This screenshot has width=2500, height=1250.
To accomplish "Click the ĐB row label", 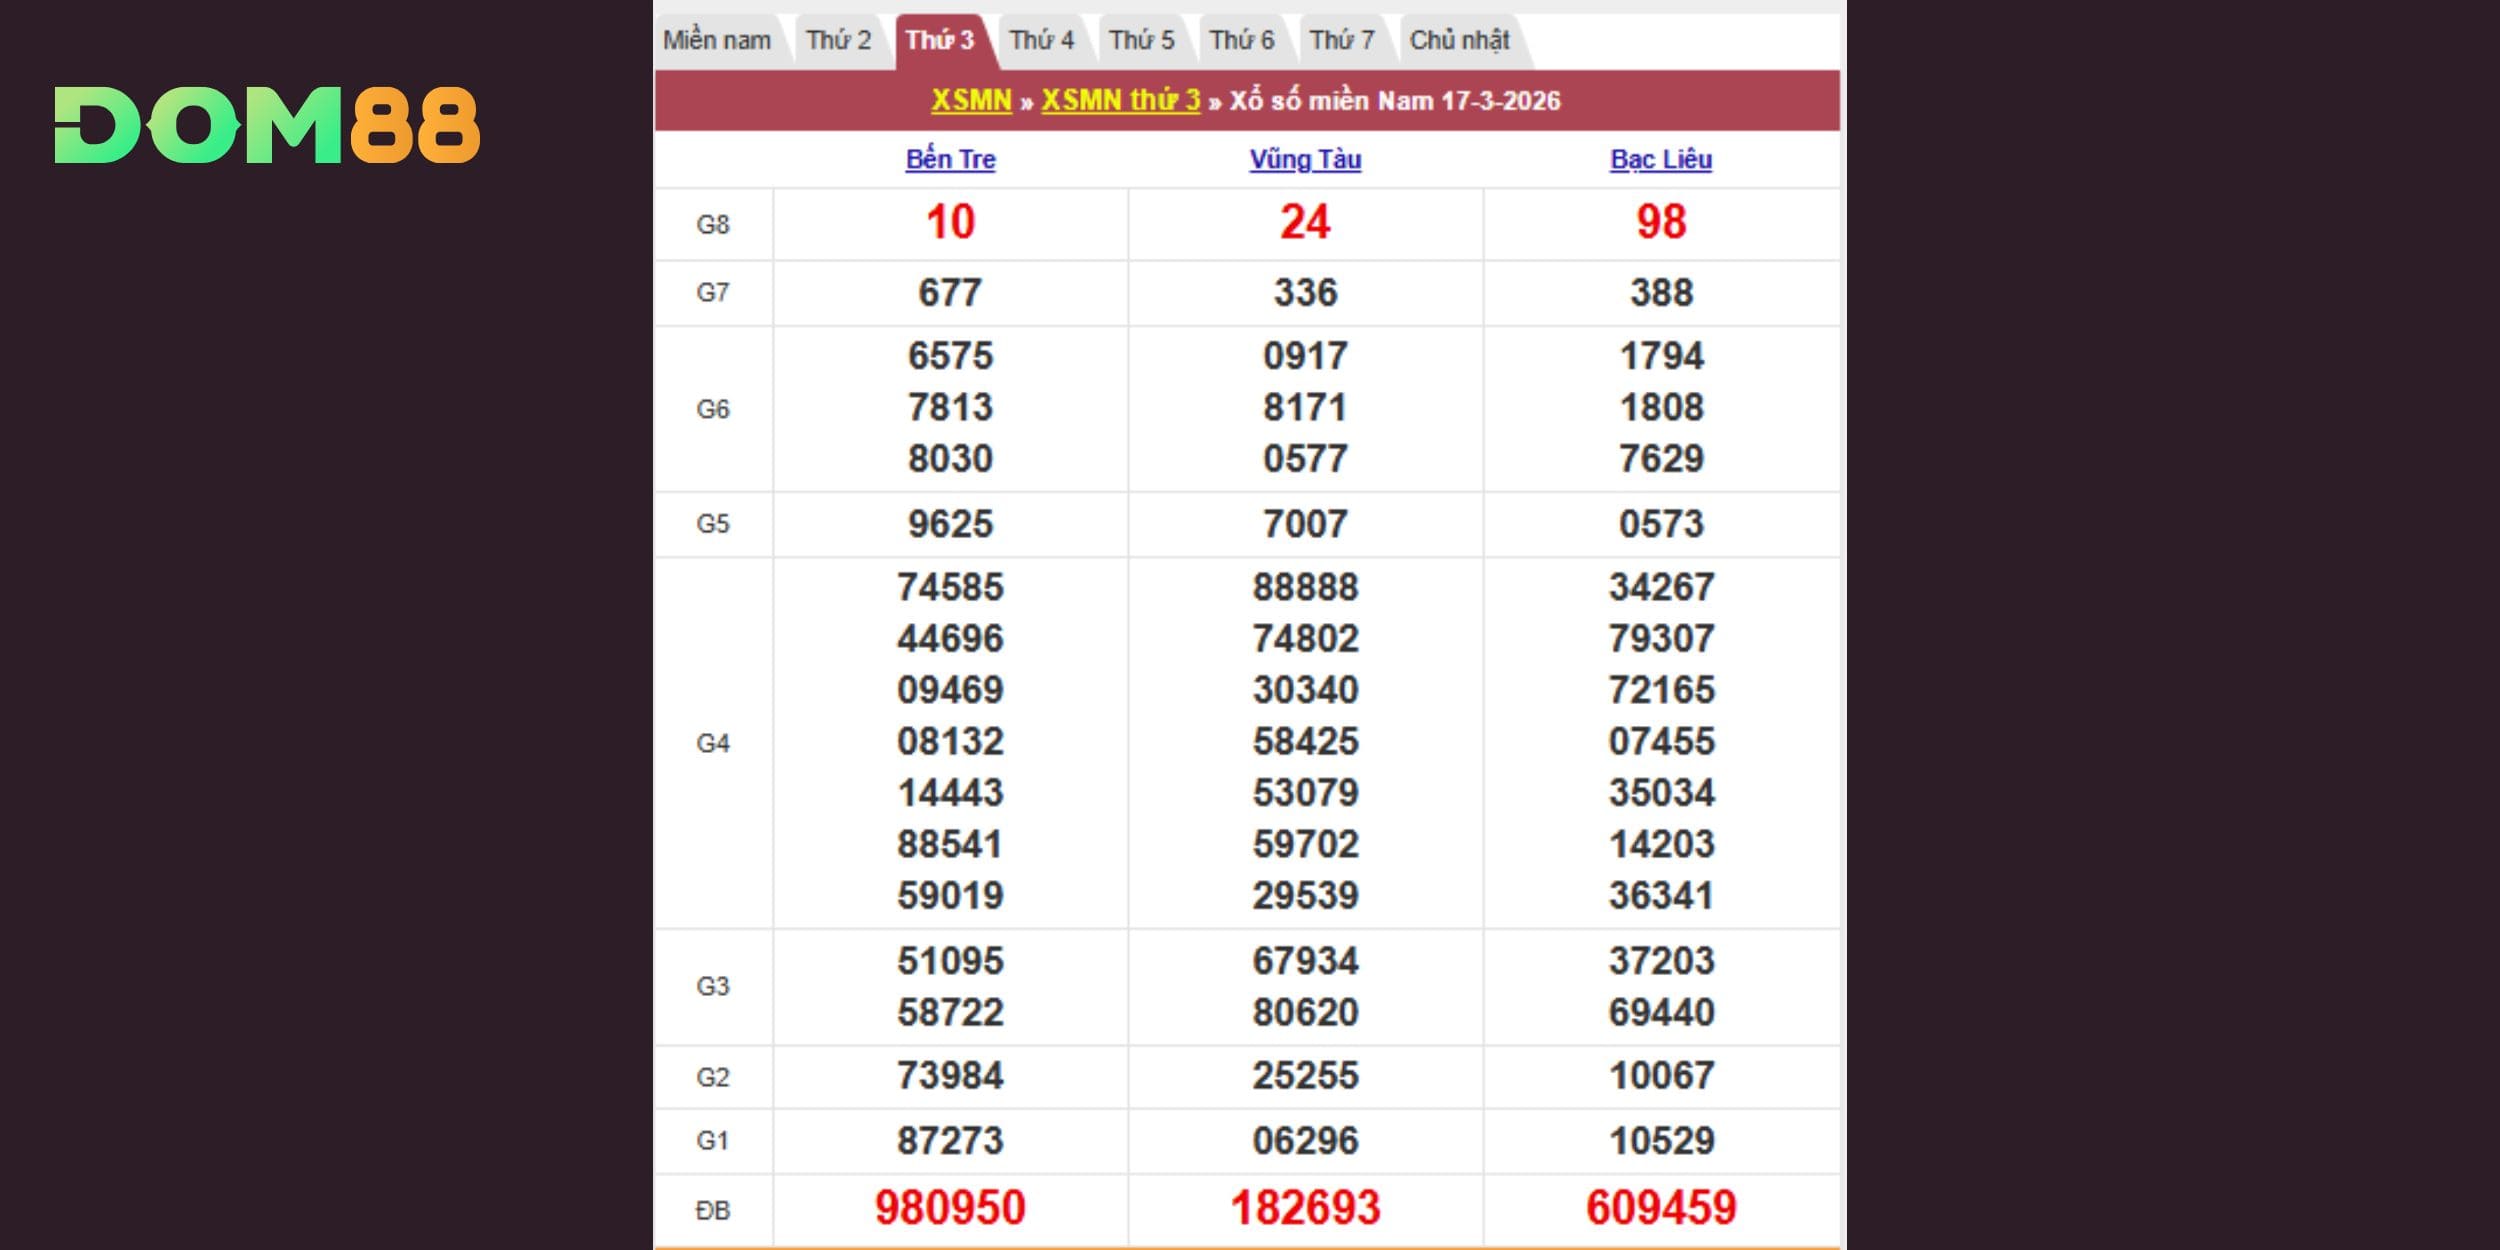I will pyautogui.click(x=713, y=1211).
